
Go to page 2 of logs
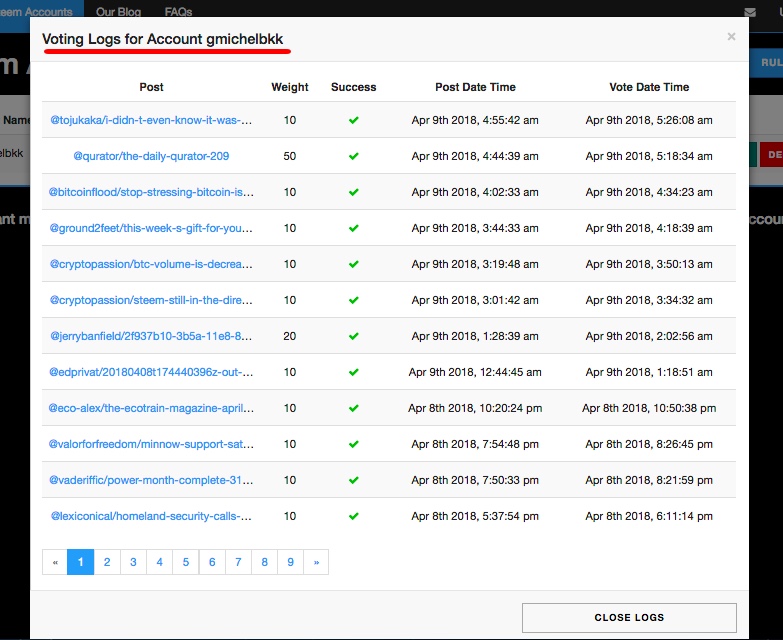107,562
